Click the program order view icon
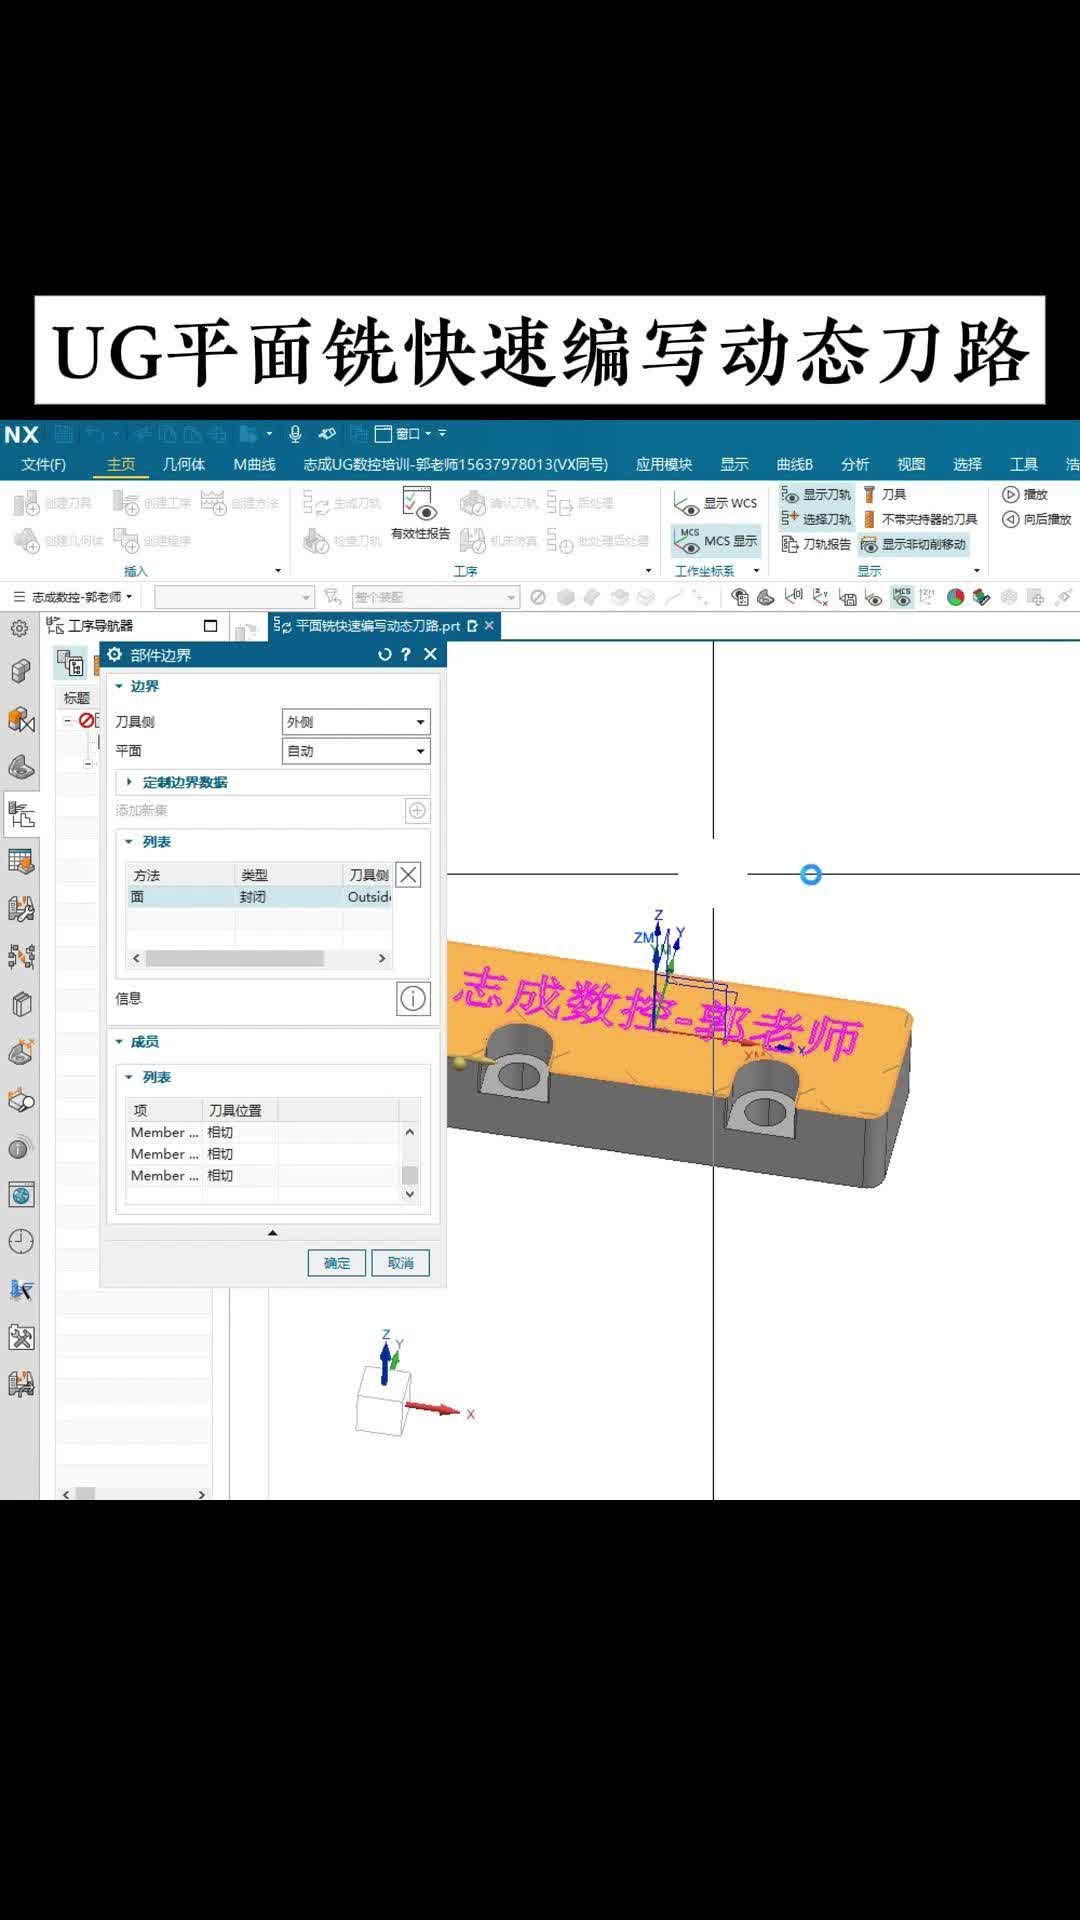This screenshot has width=1080, height=1920. [70, 661]
